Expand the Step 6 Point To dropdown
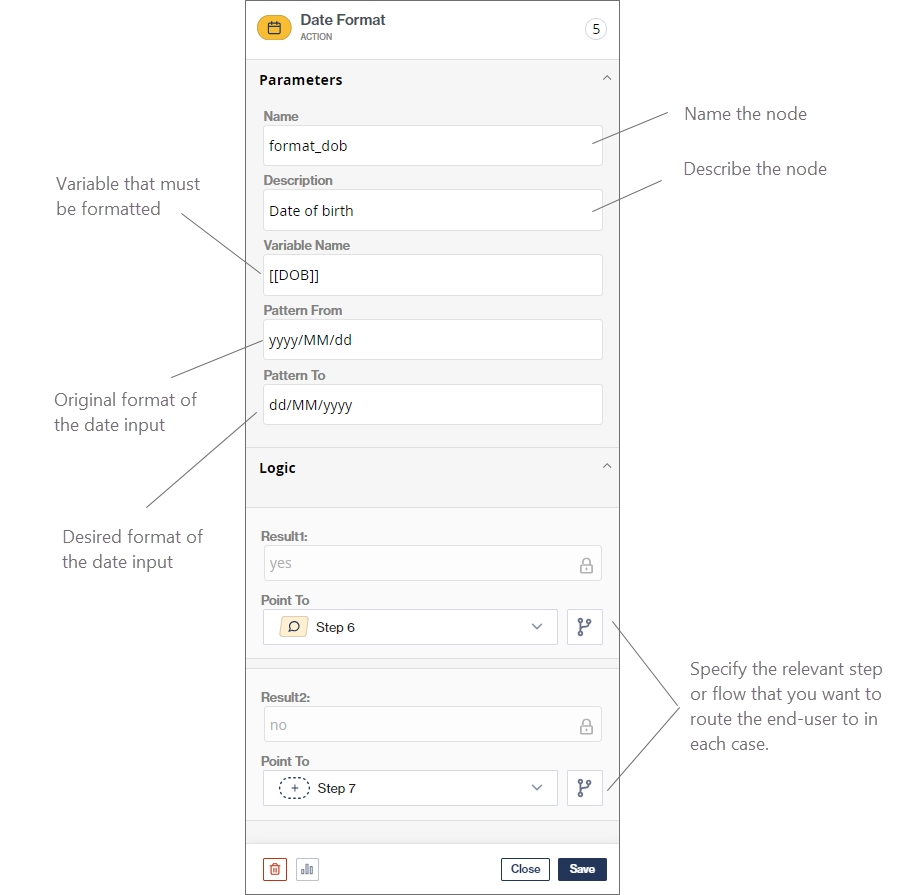The width and height of the screenshot is (906, 895). point(537,627)
